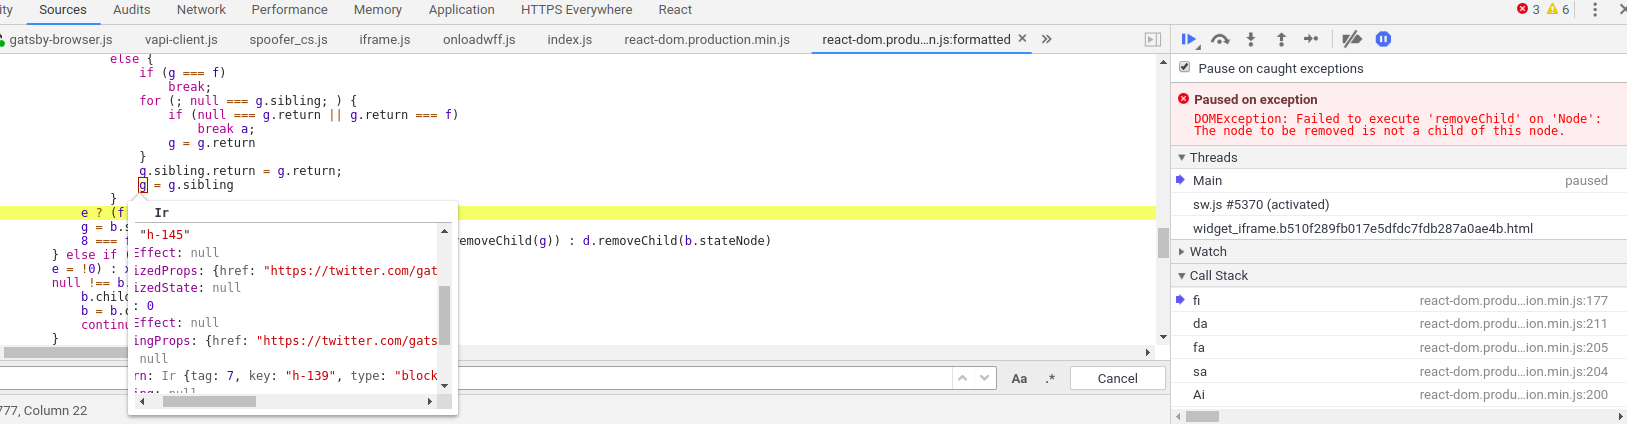This screenshot has width=1627, height=424.
Task: Click the Step arrow icon
Action: 1311,39
